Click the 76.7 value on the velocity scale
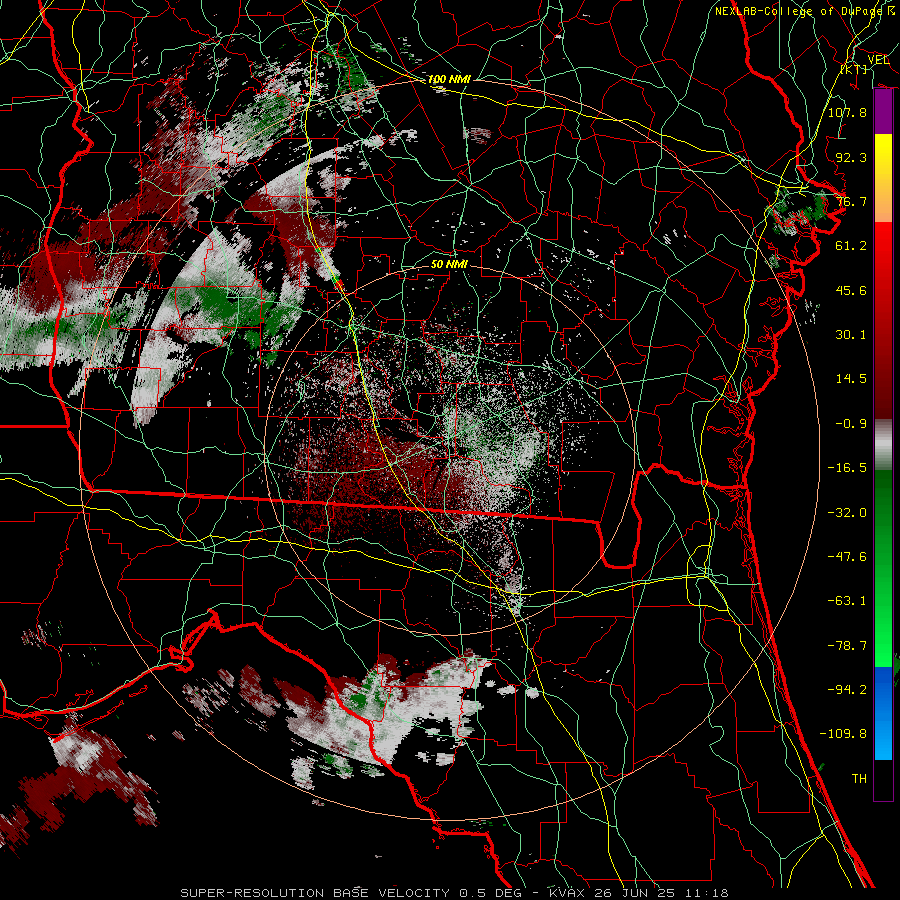 pyautogui.click(x=851, y=201)
